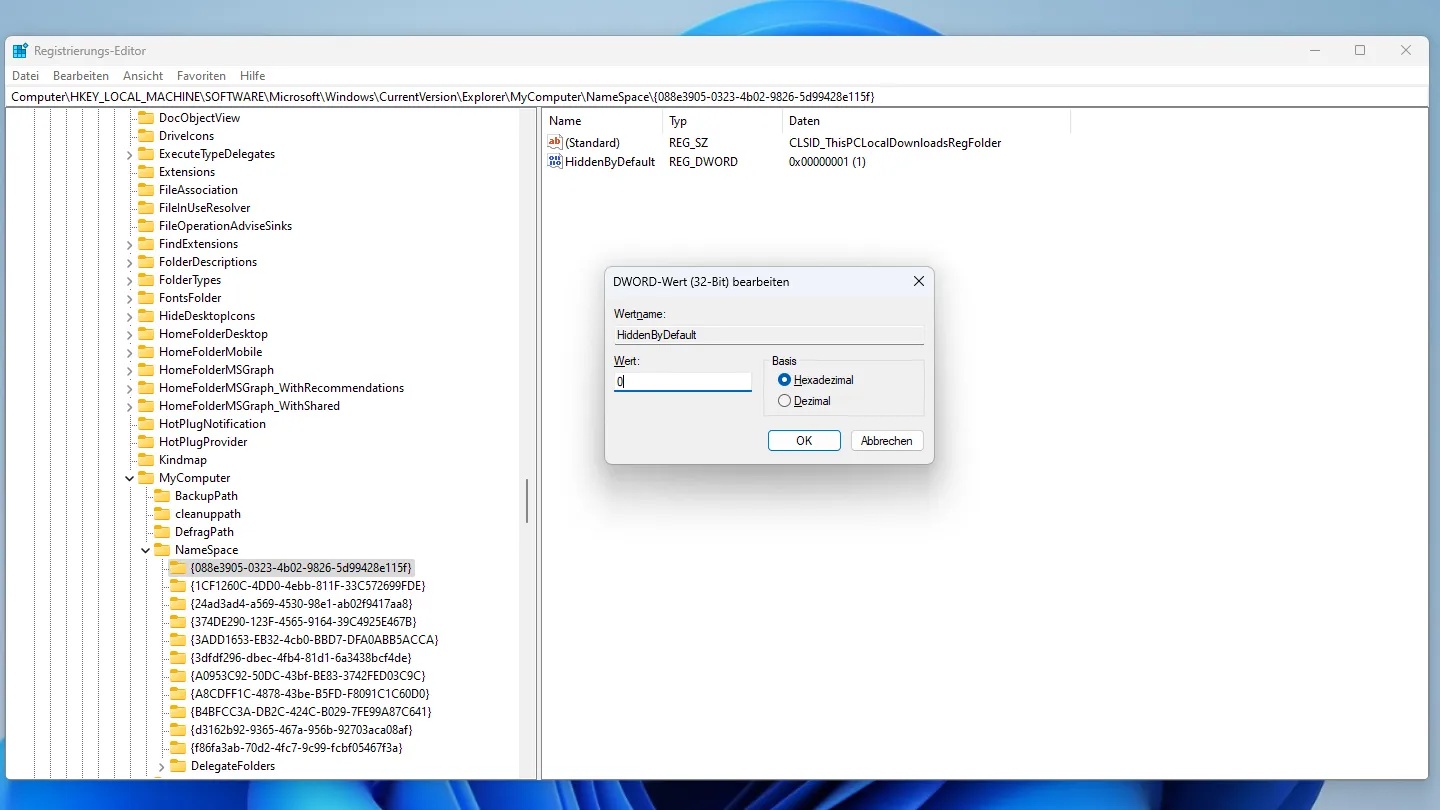Click the HiddenByDefault DWORD value icon
The image size is (1440, 810).
[555, 161]
